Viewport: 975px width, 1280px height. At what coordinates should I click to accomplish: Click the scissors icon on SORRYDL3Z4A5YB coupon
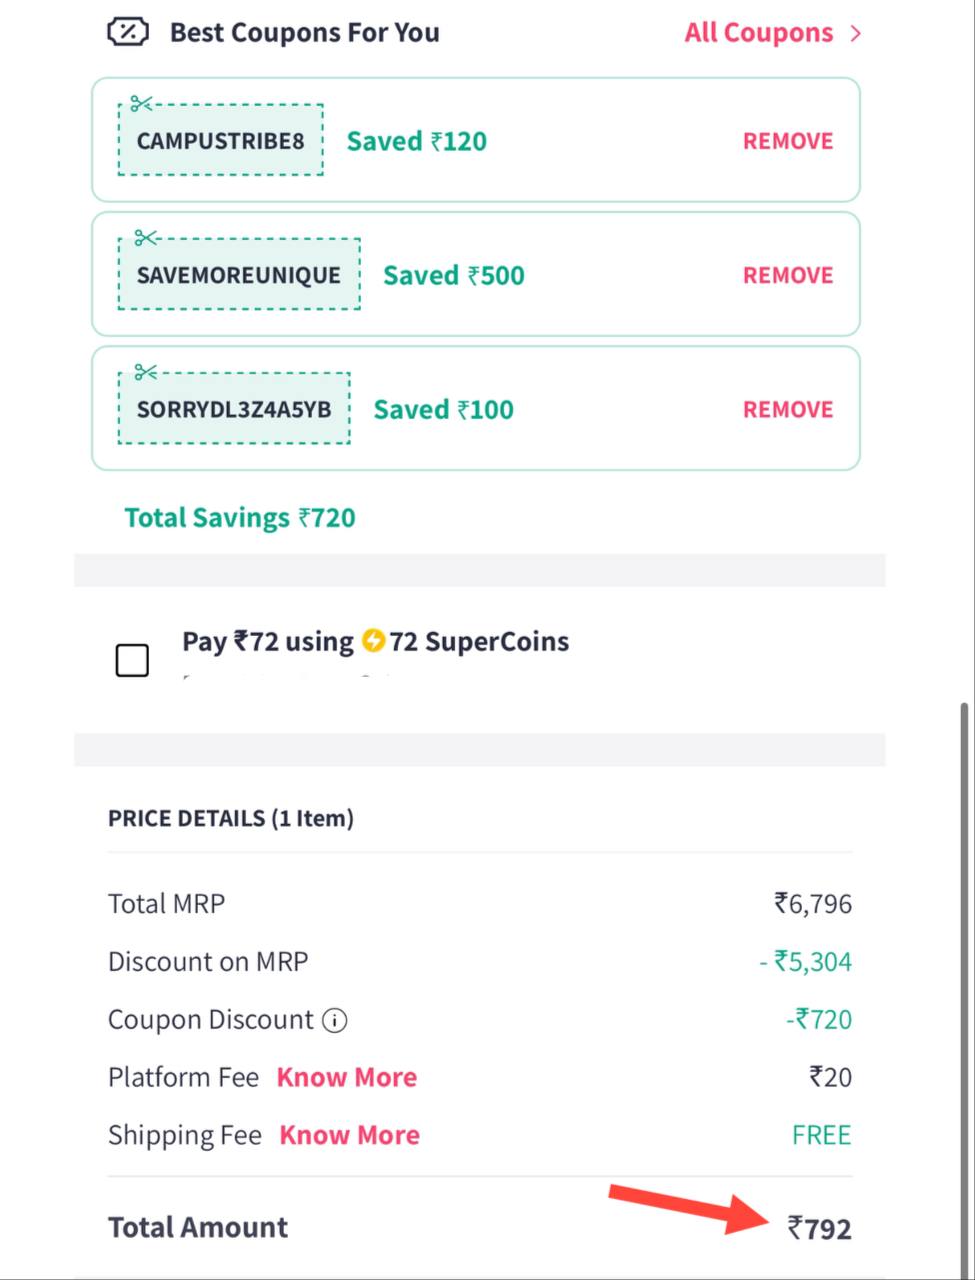tap(146, 372)
